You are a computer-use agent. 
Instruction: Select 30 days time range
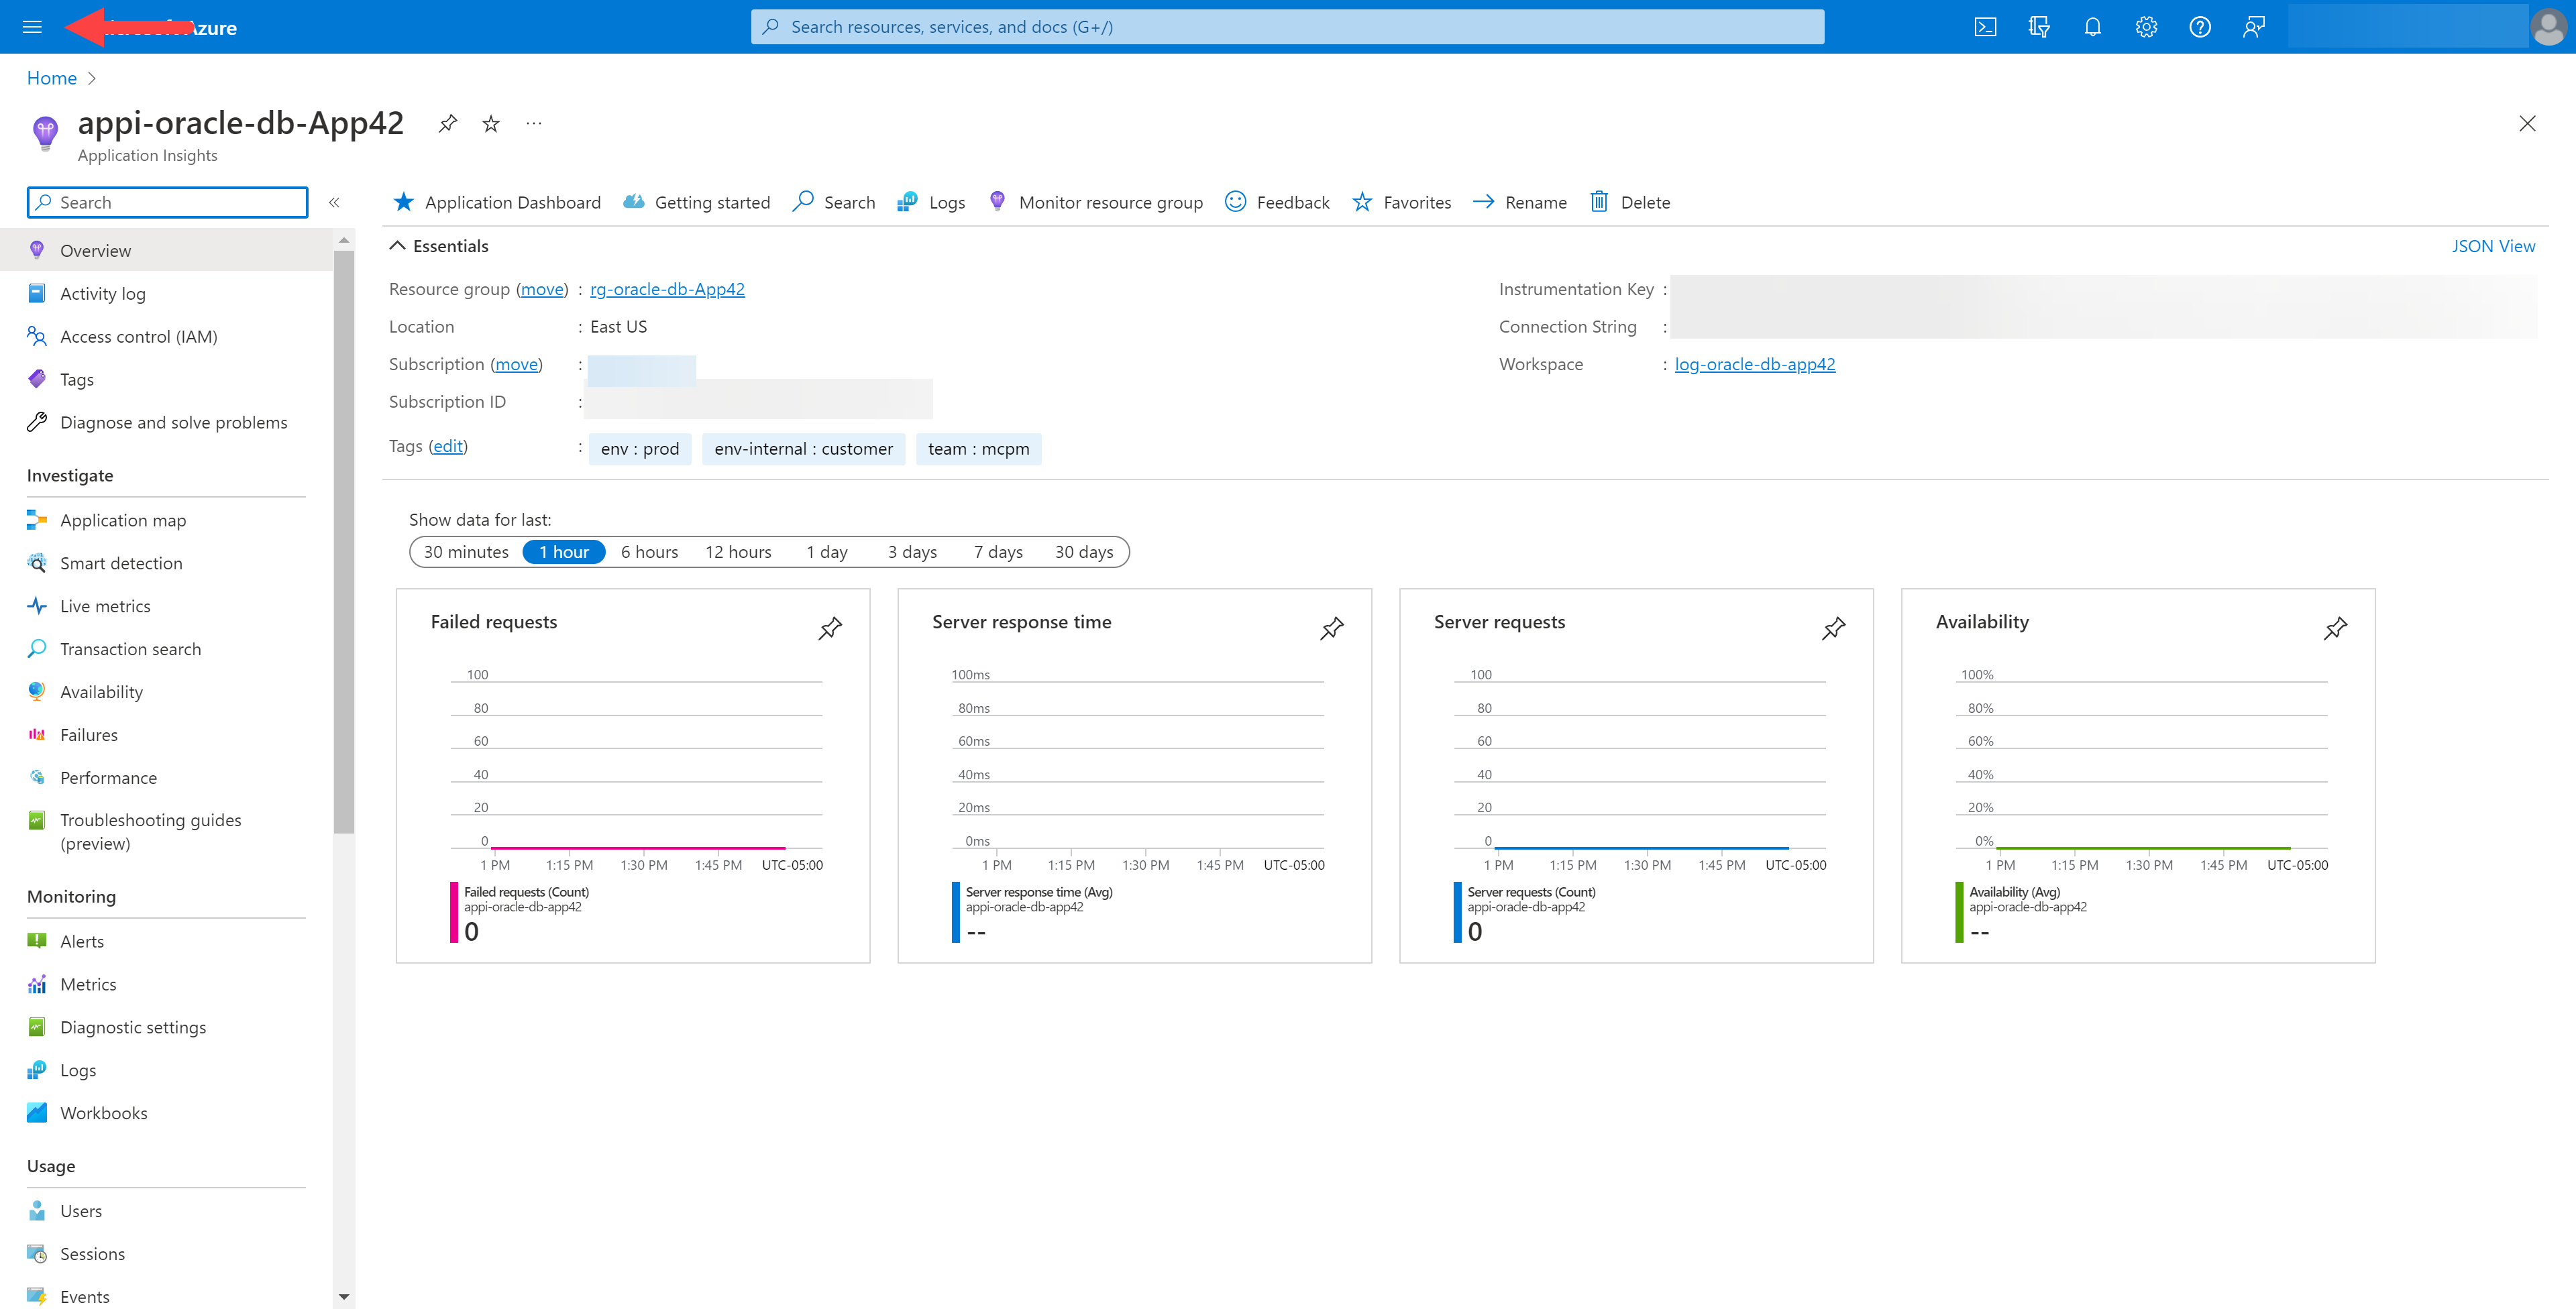pos(1084,552)
